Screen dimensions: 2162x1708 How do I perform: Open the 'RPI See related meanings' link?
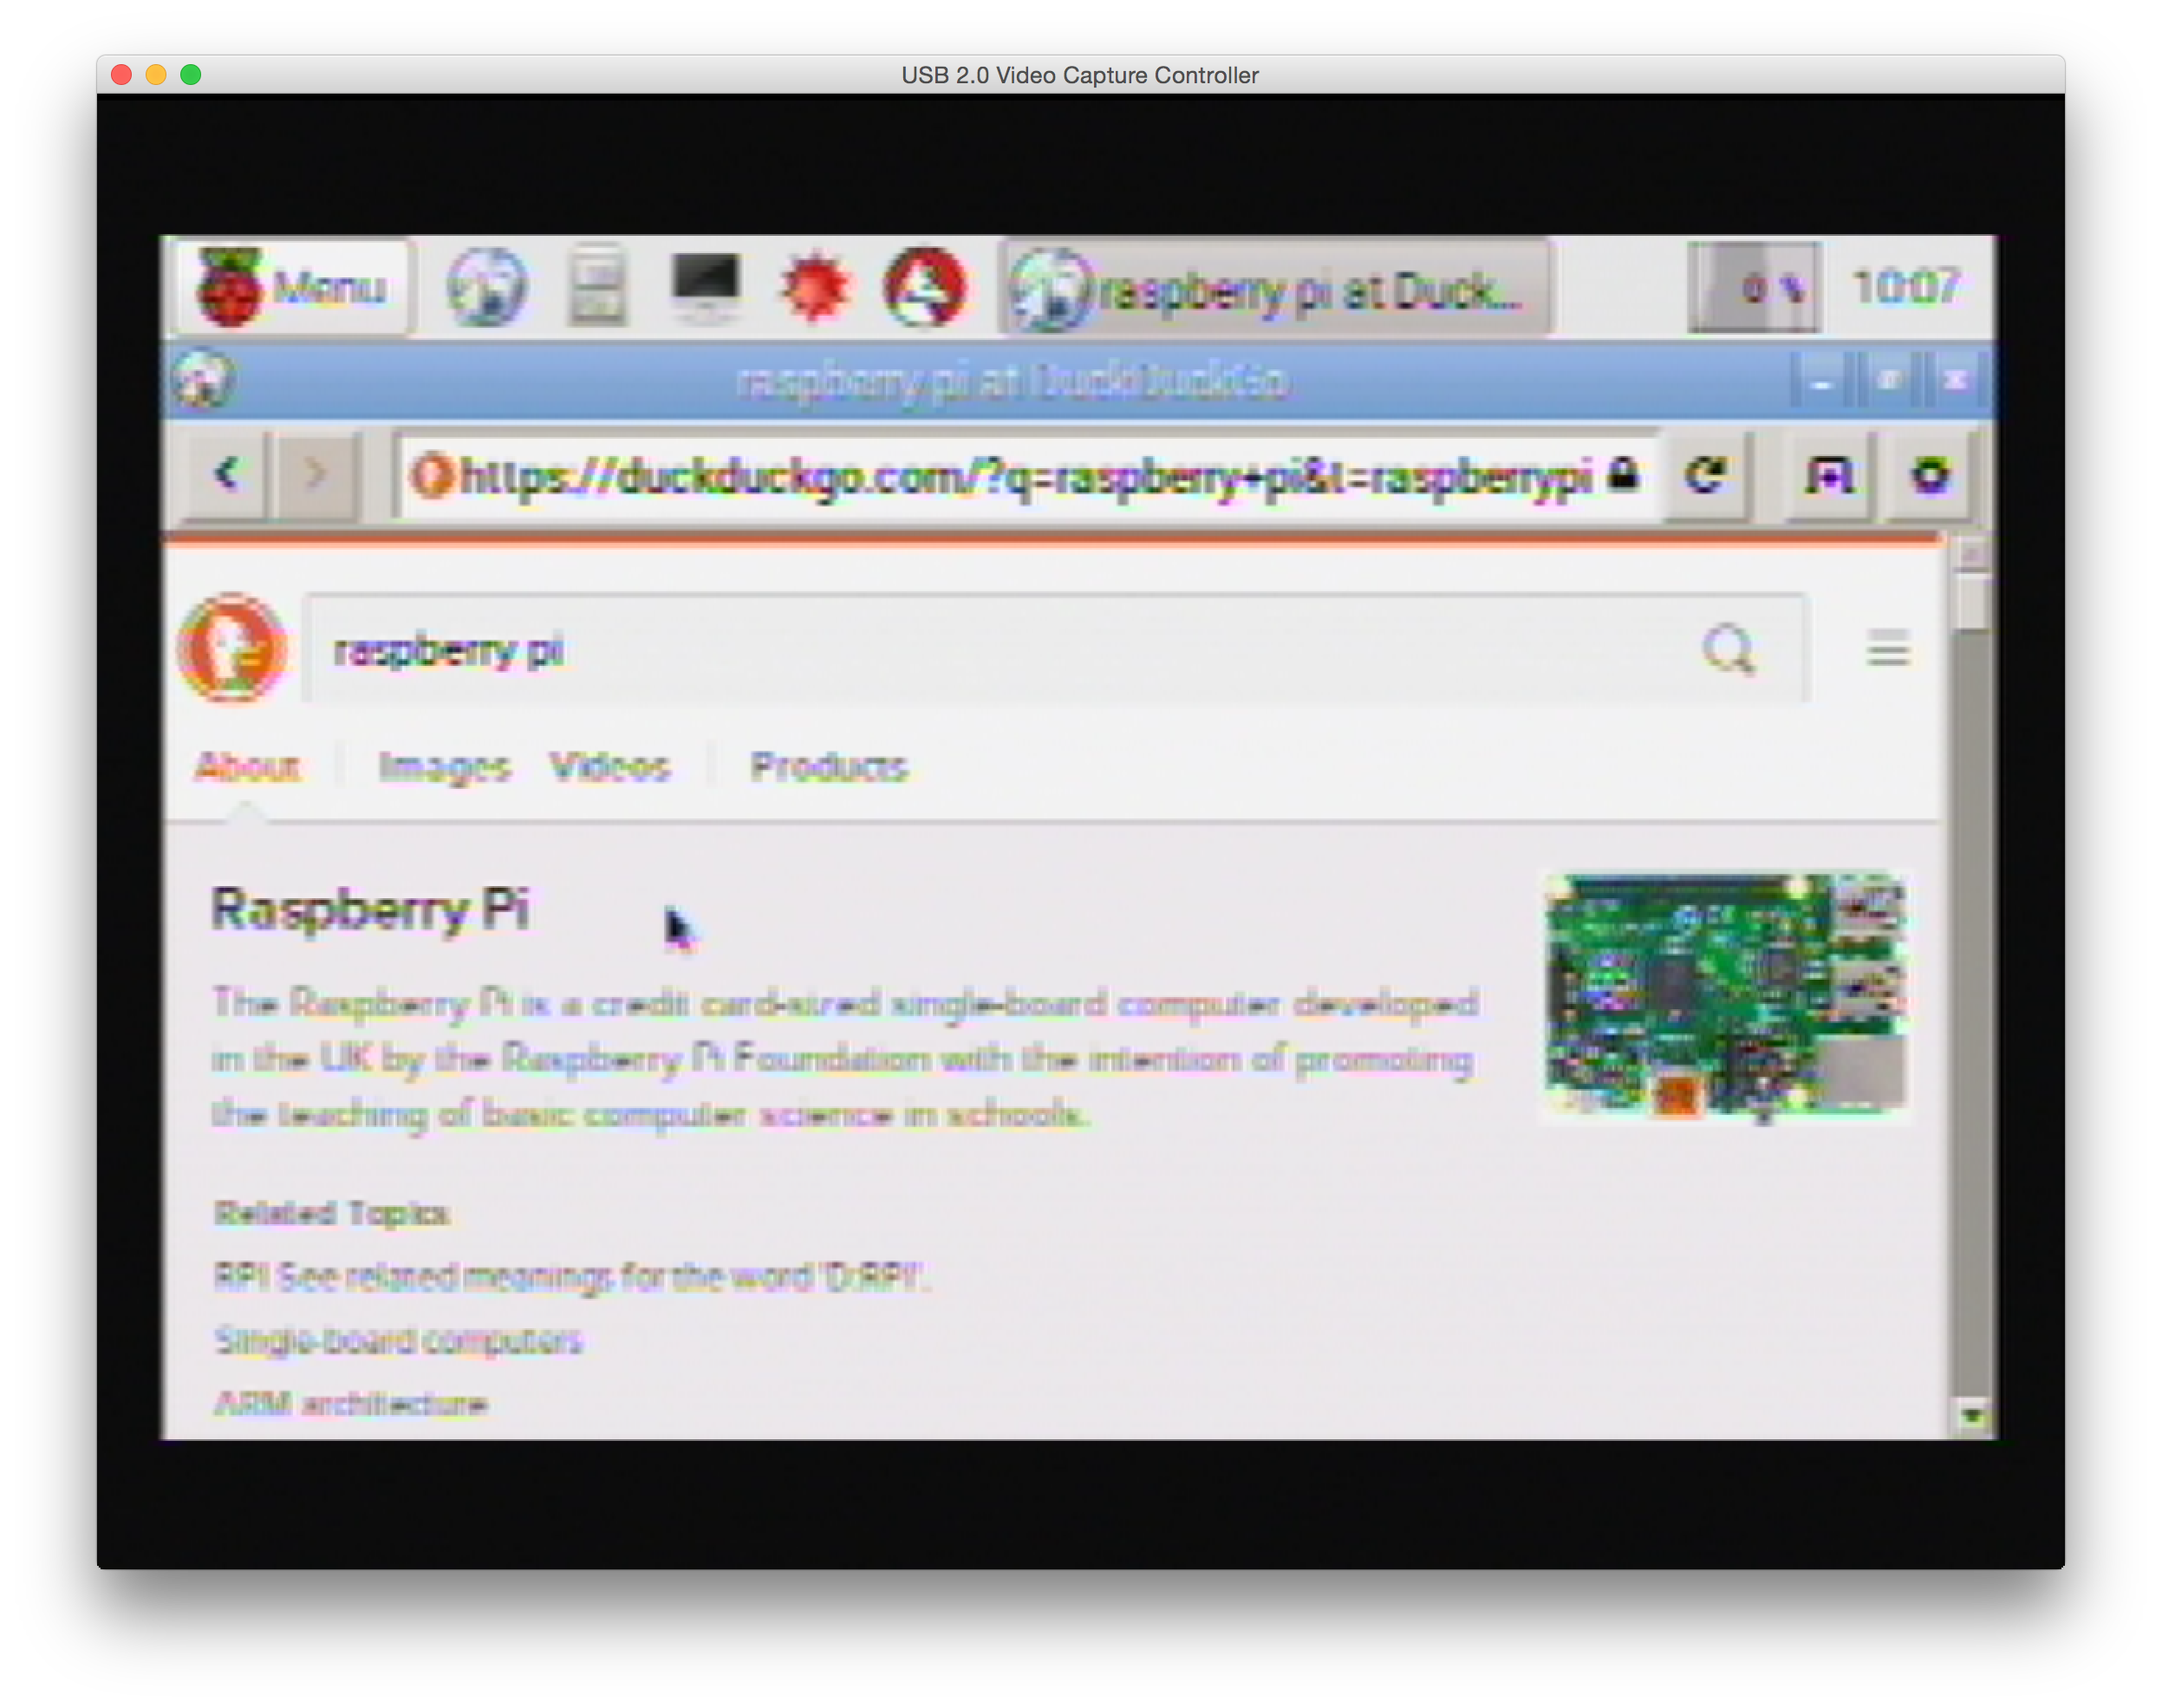(570, 1277)
